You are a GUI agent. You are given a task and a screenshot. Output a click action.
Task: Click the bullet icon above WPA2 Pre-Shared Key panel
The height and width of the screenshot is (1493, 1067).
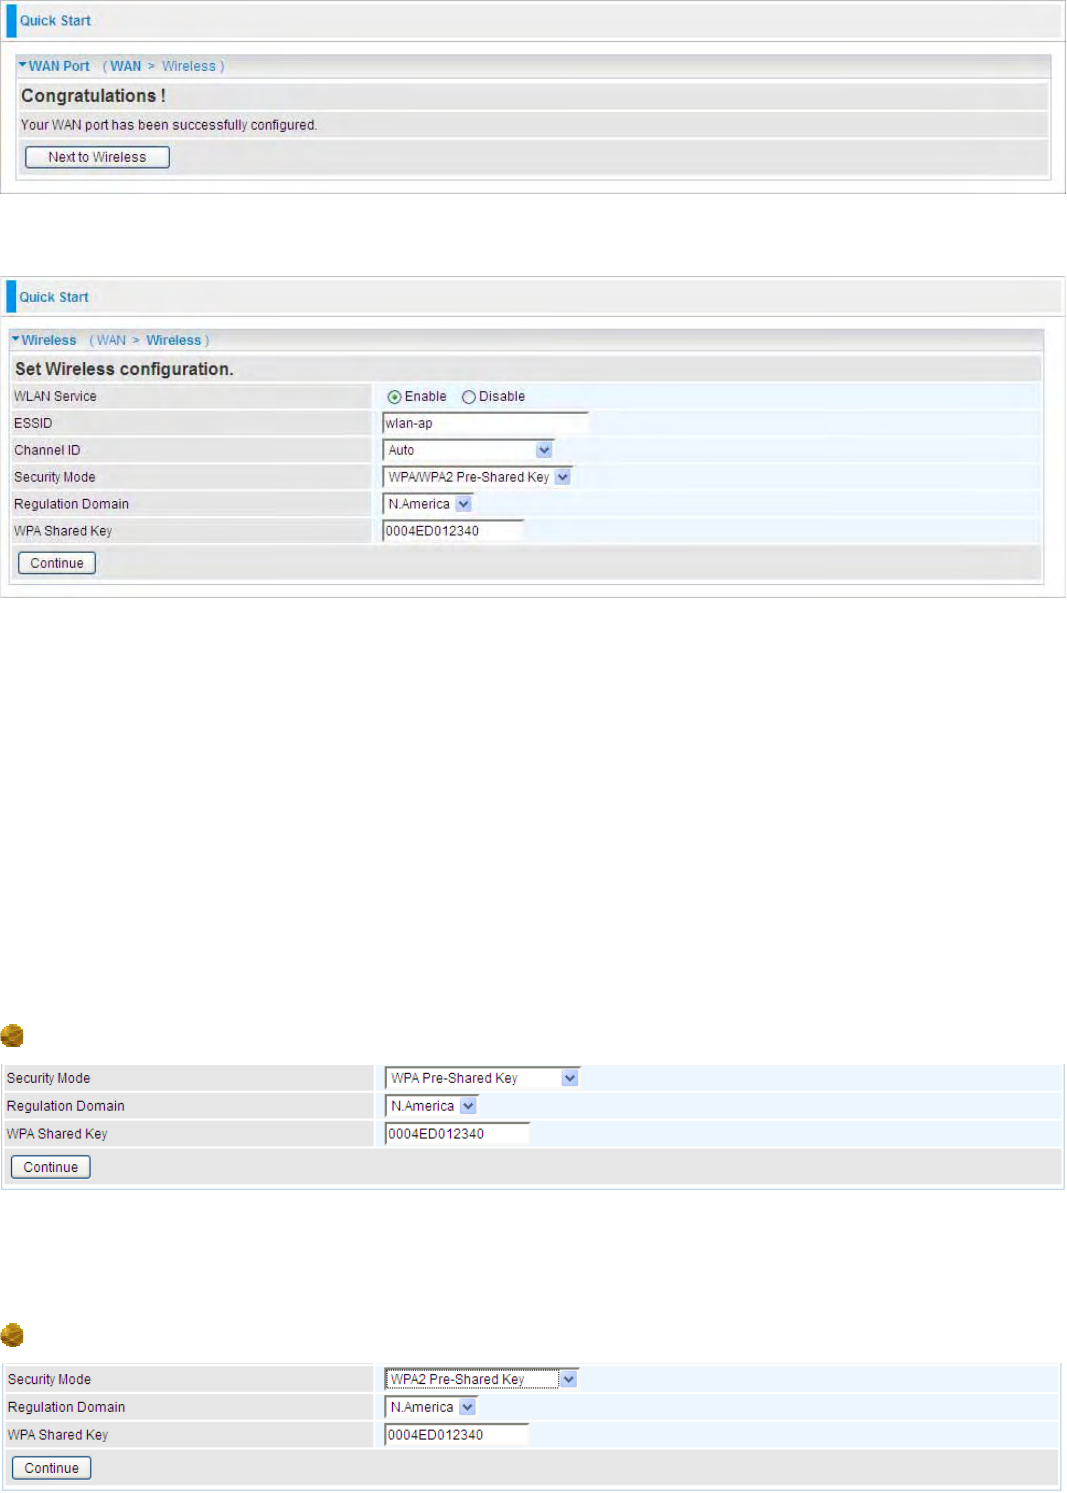click(x=12, y=1335)
